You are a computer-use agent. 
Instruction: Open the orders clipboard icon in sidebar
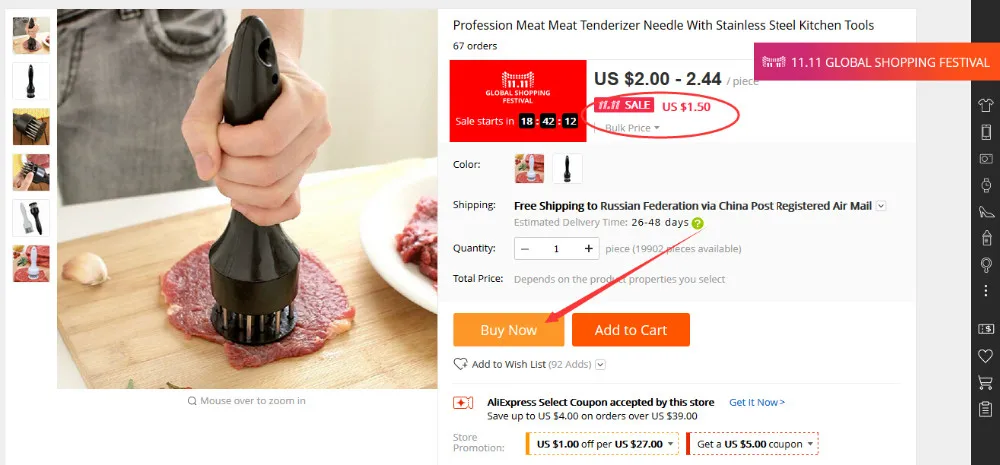click(986, 409)
